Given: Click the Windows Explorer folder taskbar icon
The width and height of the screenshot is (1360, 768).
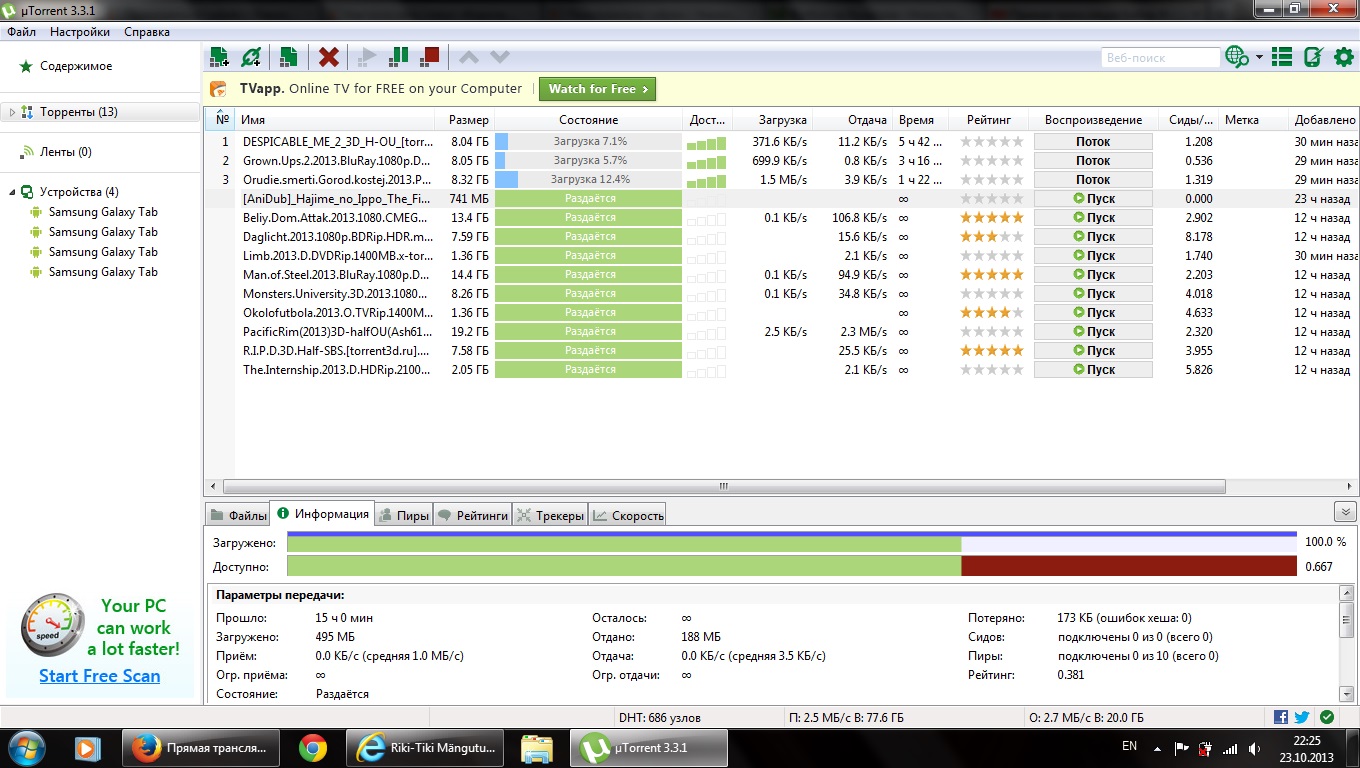Looking at the screenshot, I should tap(537, 748).
